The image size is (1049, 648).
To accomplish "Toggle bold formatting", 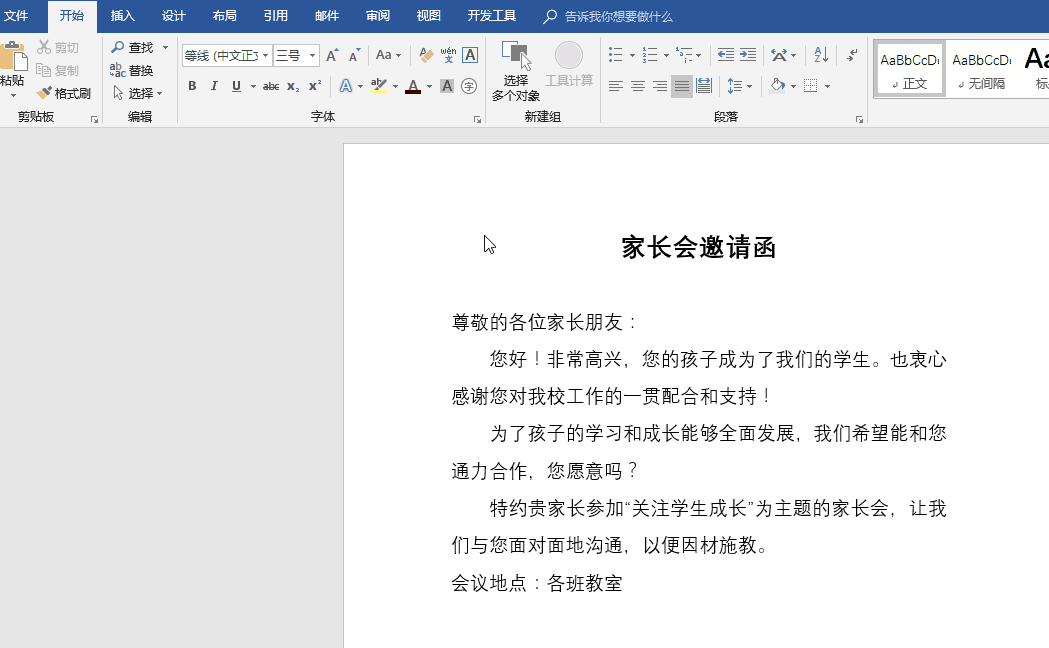I will 193,86.
